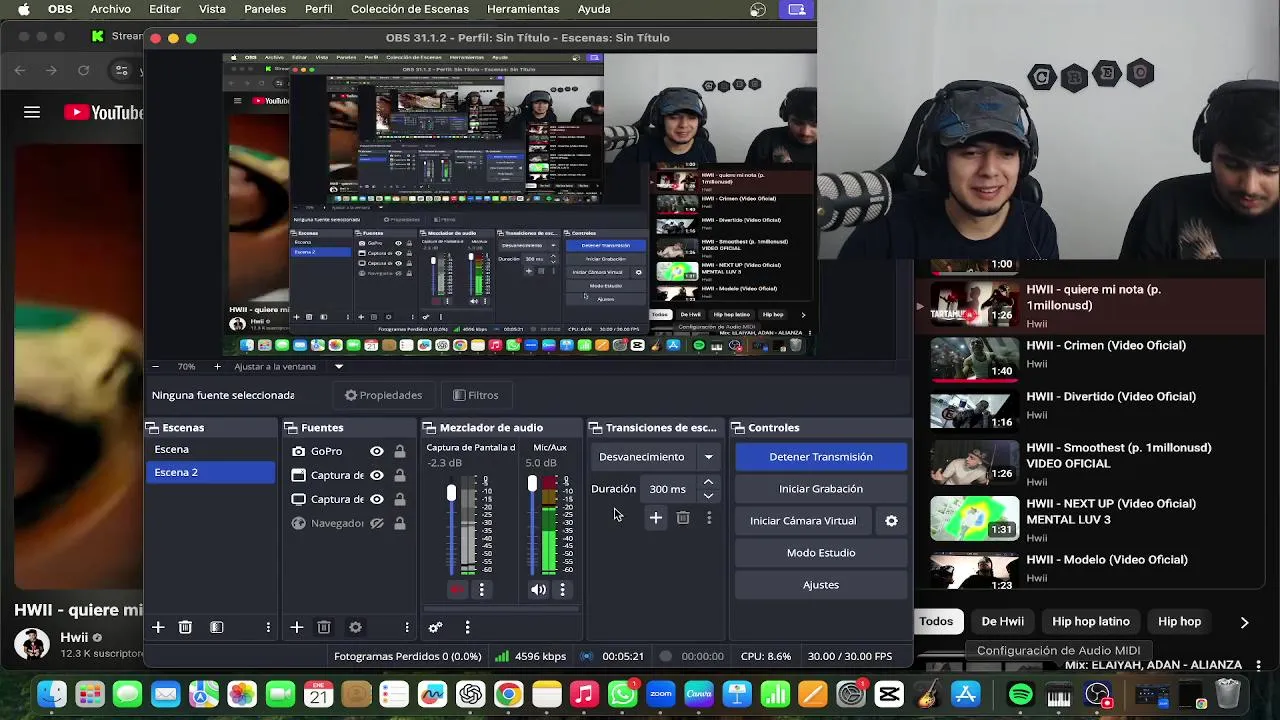Delete selected scene with trash icon

tap(185, 627)
